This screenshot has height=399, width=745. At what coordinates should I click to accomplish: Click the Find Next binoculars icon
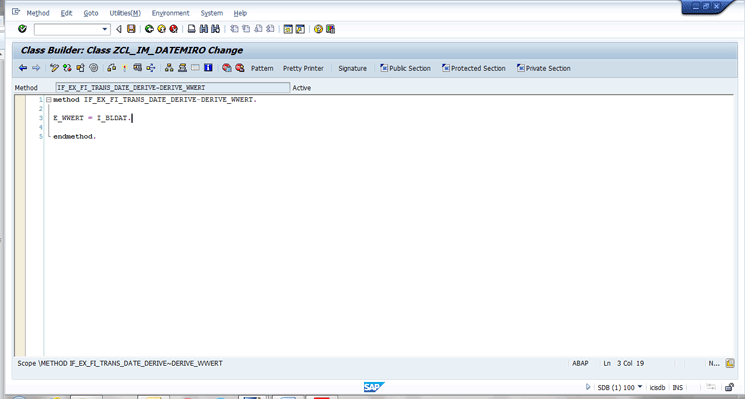[x=216, y=29]
